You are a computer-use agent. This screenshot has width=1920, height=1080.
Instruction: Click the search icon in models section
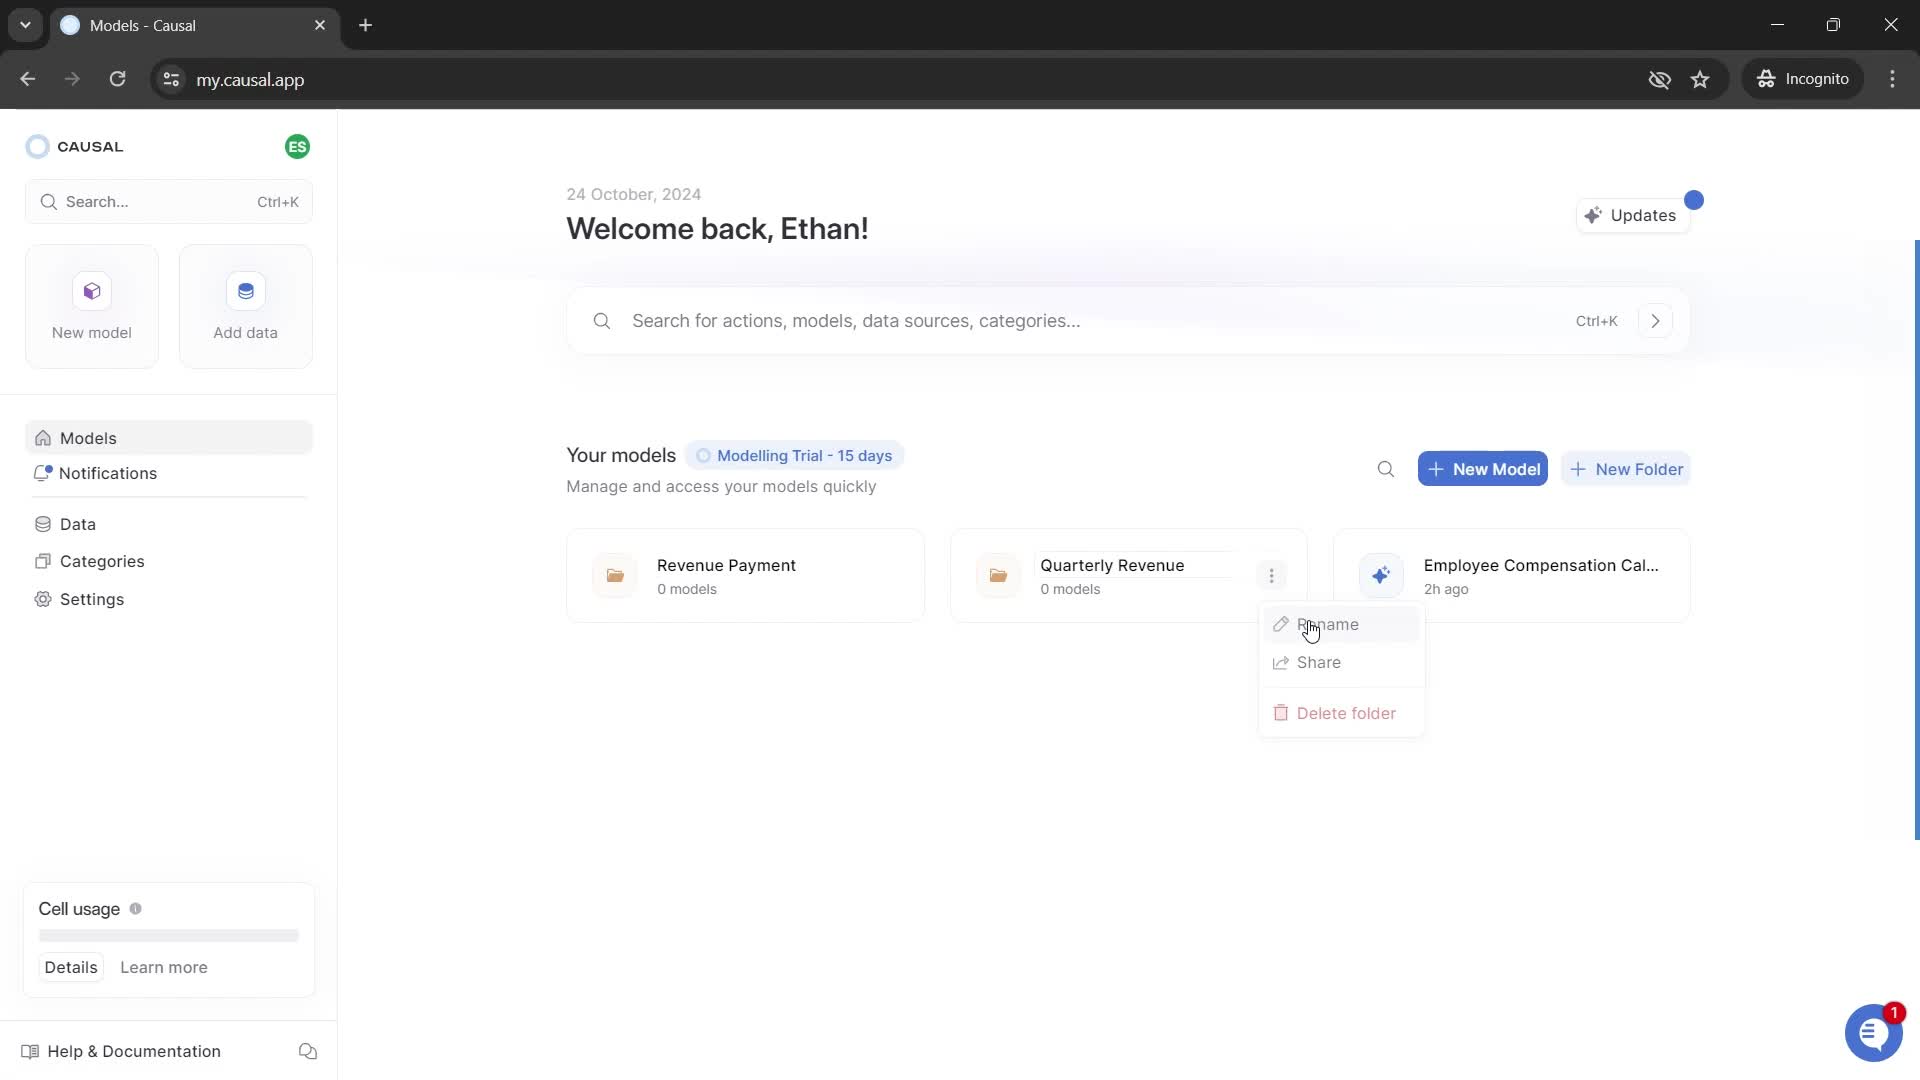(1386, 469)
